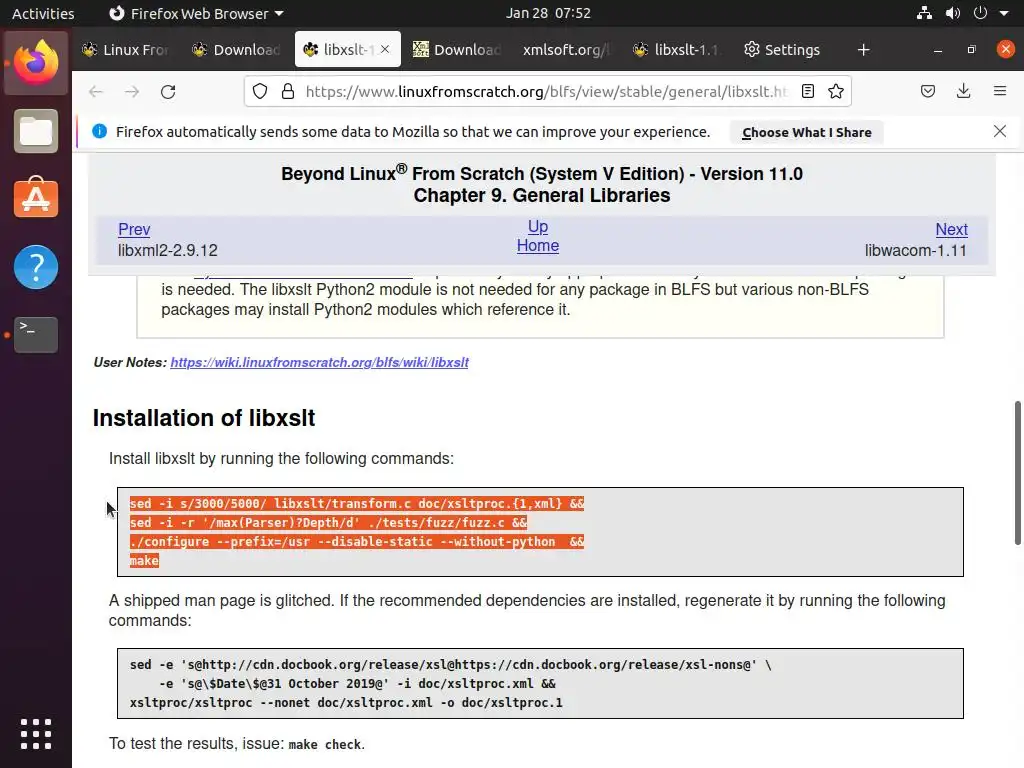1024x768 pixels.
Task: Switch to the libxslt-1.1 tab
Action: [x=677, y=50]
